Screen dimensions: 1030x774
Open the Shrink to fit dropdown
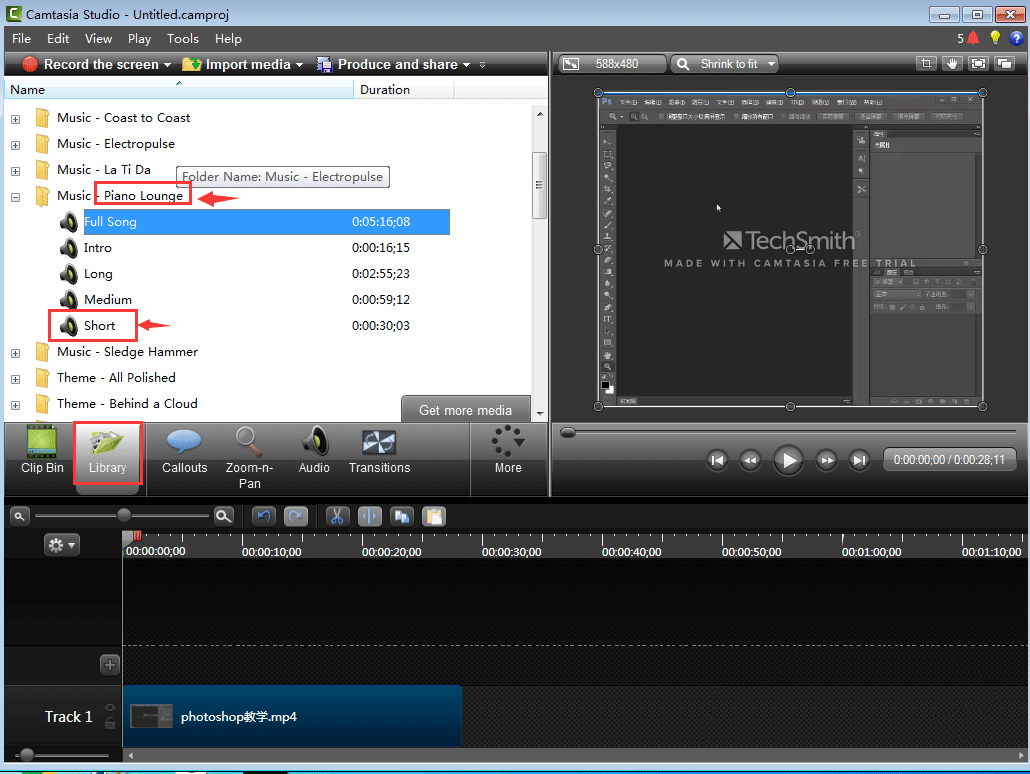(724, 63)
